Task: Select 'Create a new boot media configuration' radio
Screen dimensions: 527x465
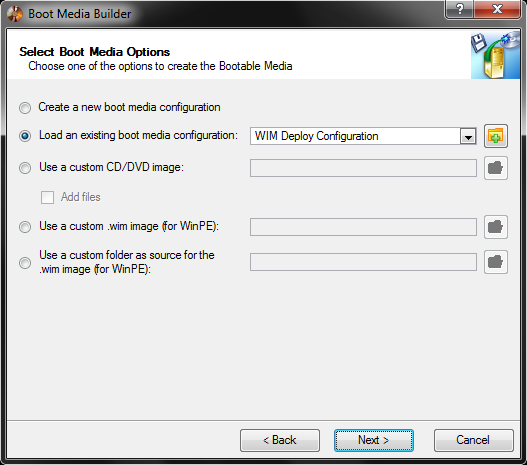Action: tap(25, 108)
